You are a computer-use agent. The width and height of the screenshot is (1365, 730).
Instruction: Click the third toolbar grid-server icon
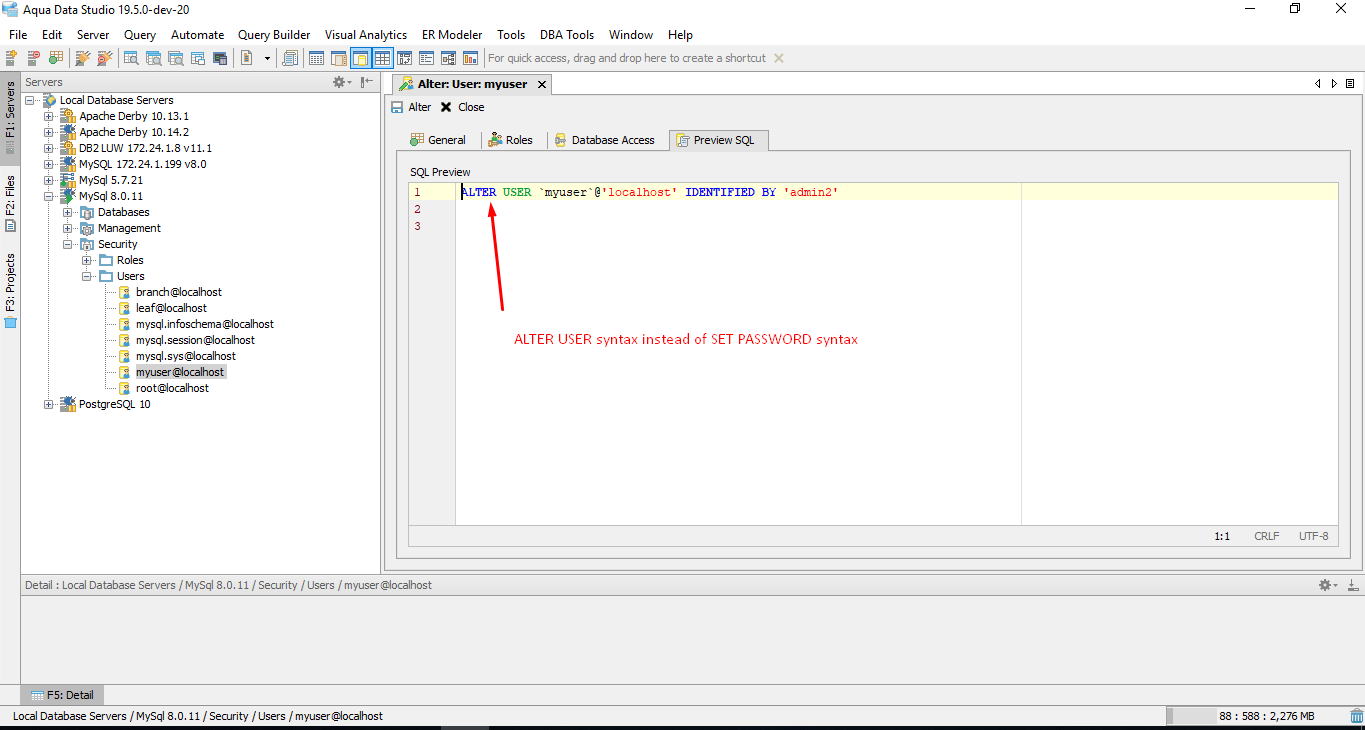point(55,58)
